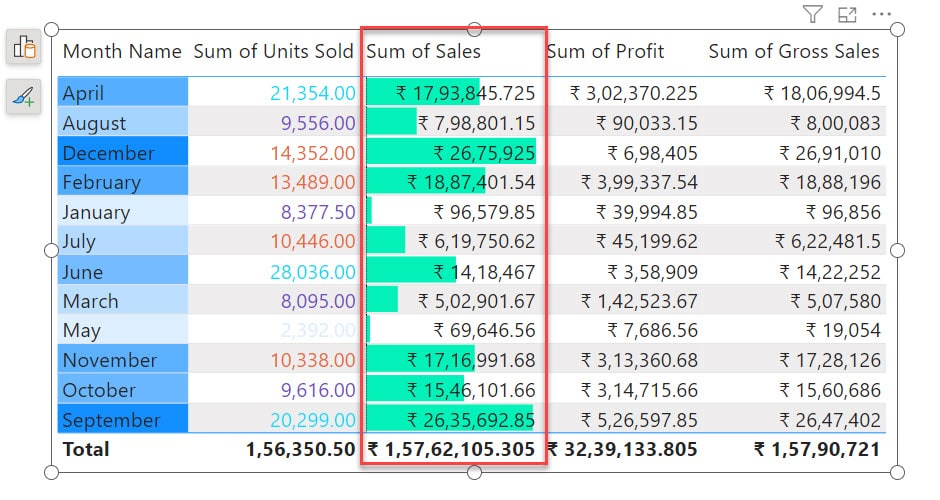Image resolution: width=940 pixels, height=500 pixels.
Task: Open the paintbrush Format visual button
Action: point(24,96)
